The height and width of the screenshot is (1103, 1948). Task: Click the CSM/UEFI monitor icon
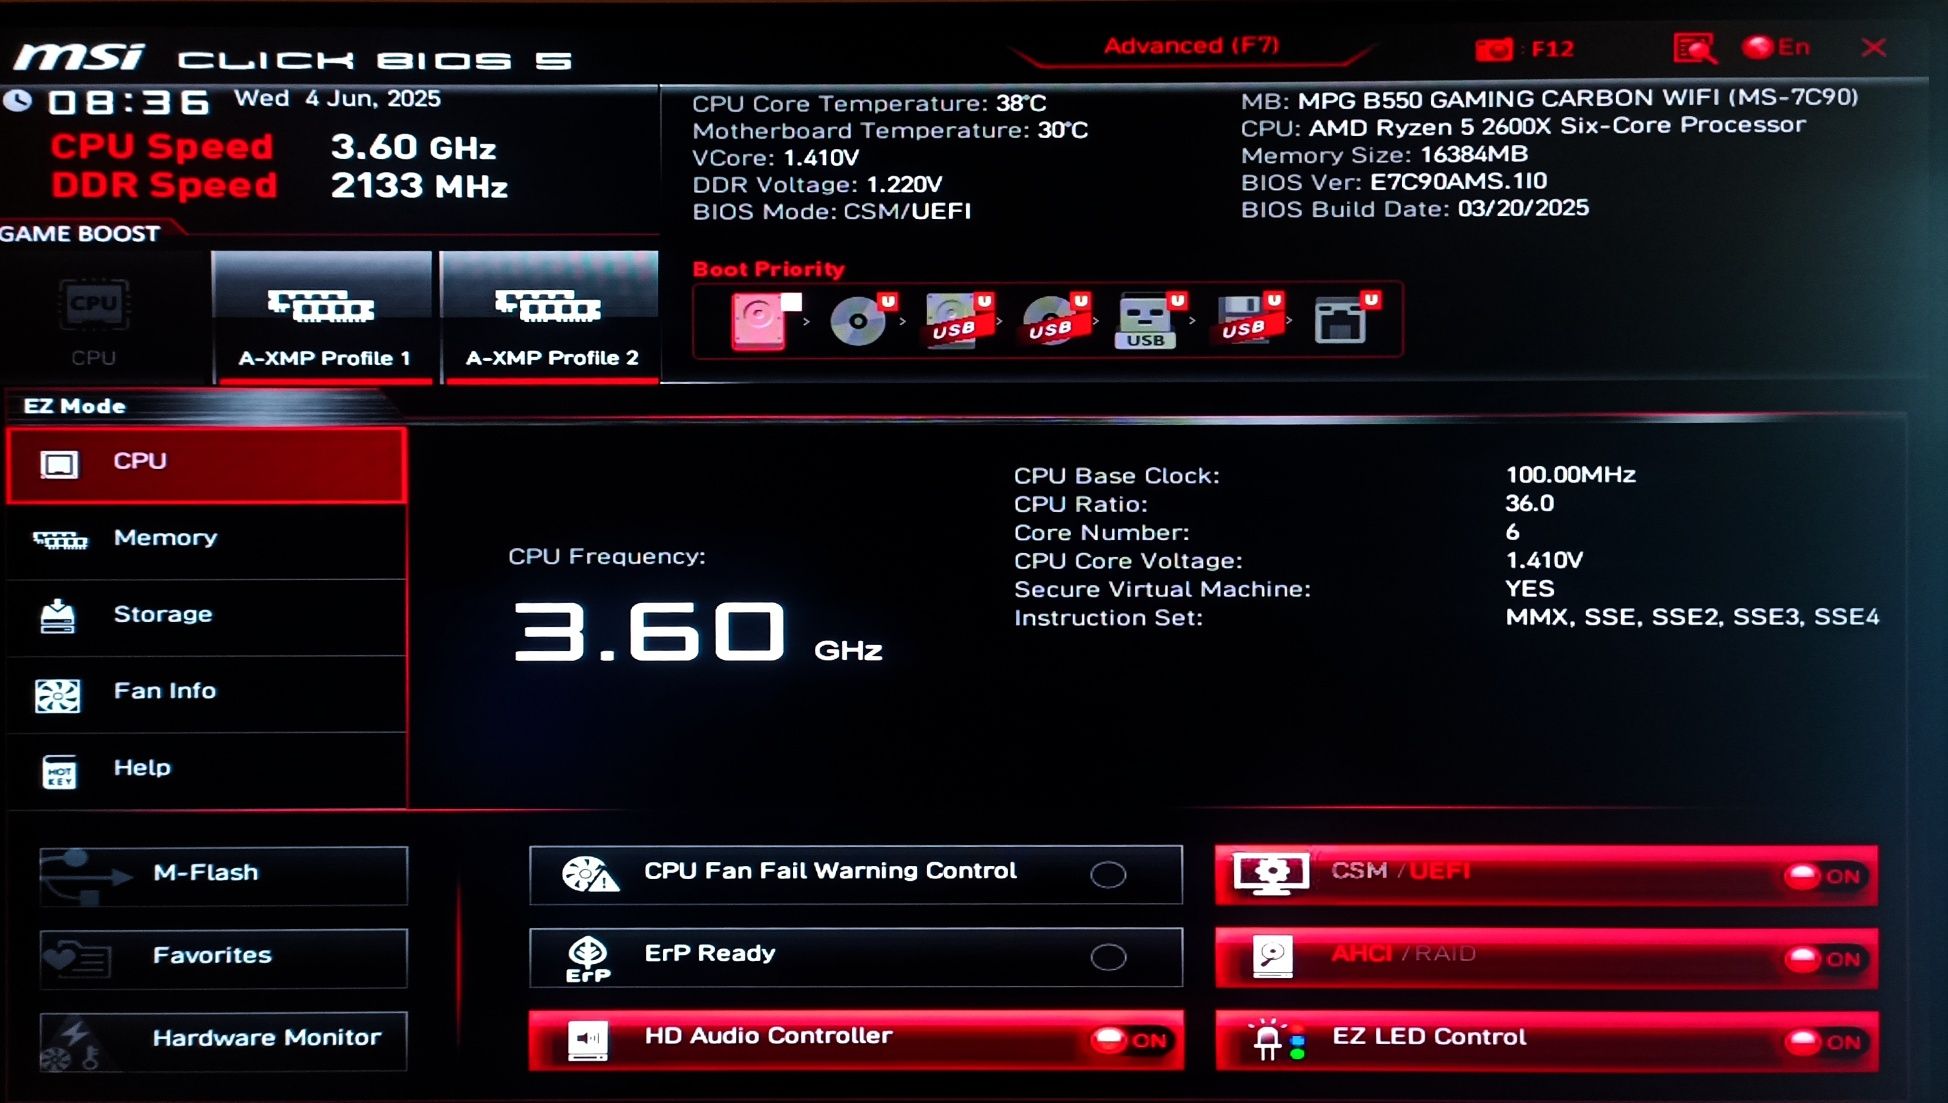[x=1271, y=873]
